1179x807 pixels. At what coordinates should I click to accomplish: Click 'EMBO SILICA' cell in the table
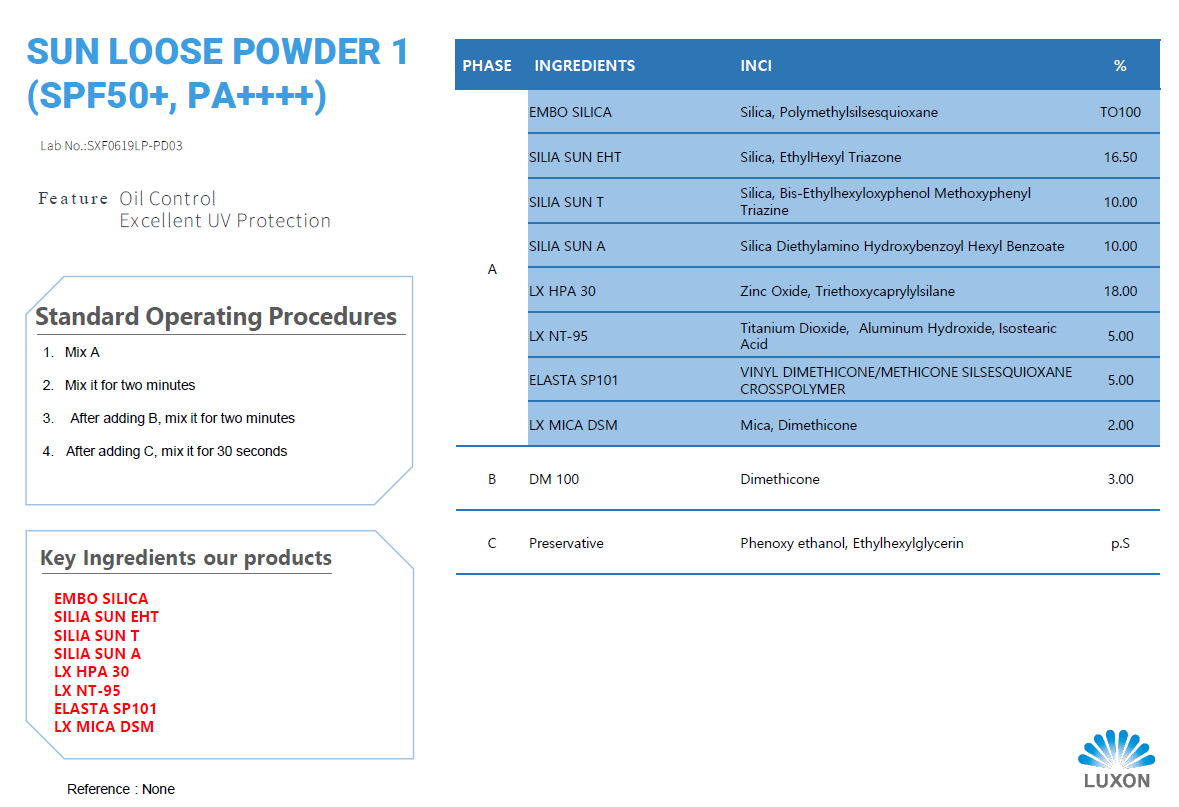tap(570, 112)
